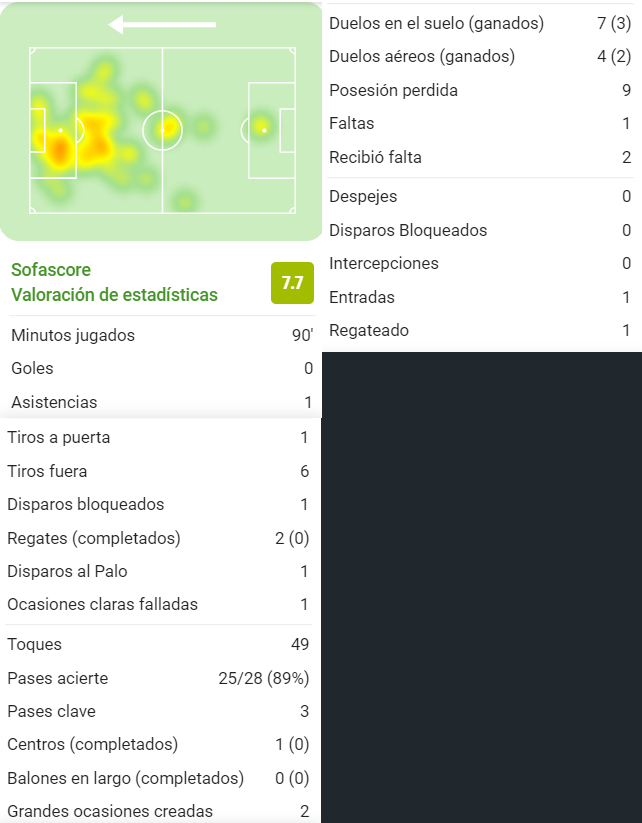Click the Asistencias statistic row
This screenshot has height=823, width=642.
pos(162,402)
